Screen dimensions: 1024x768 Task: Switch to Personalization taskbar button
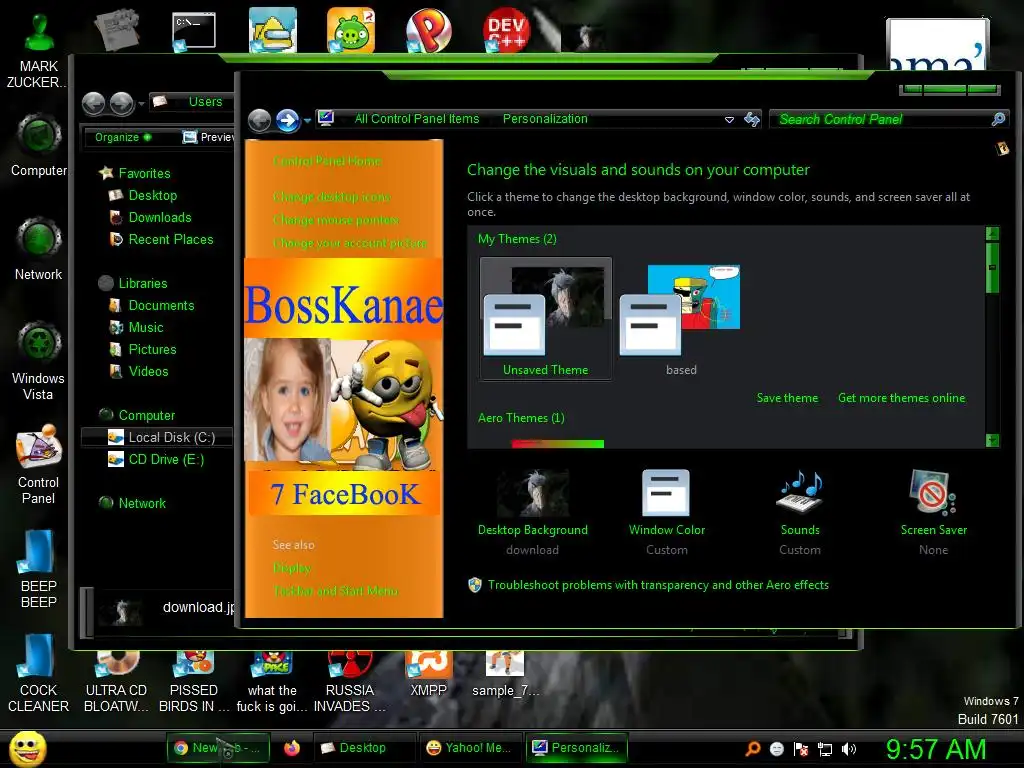[x=577, y=748]
